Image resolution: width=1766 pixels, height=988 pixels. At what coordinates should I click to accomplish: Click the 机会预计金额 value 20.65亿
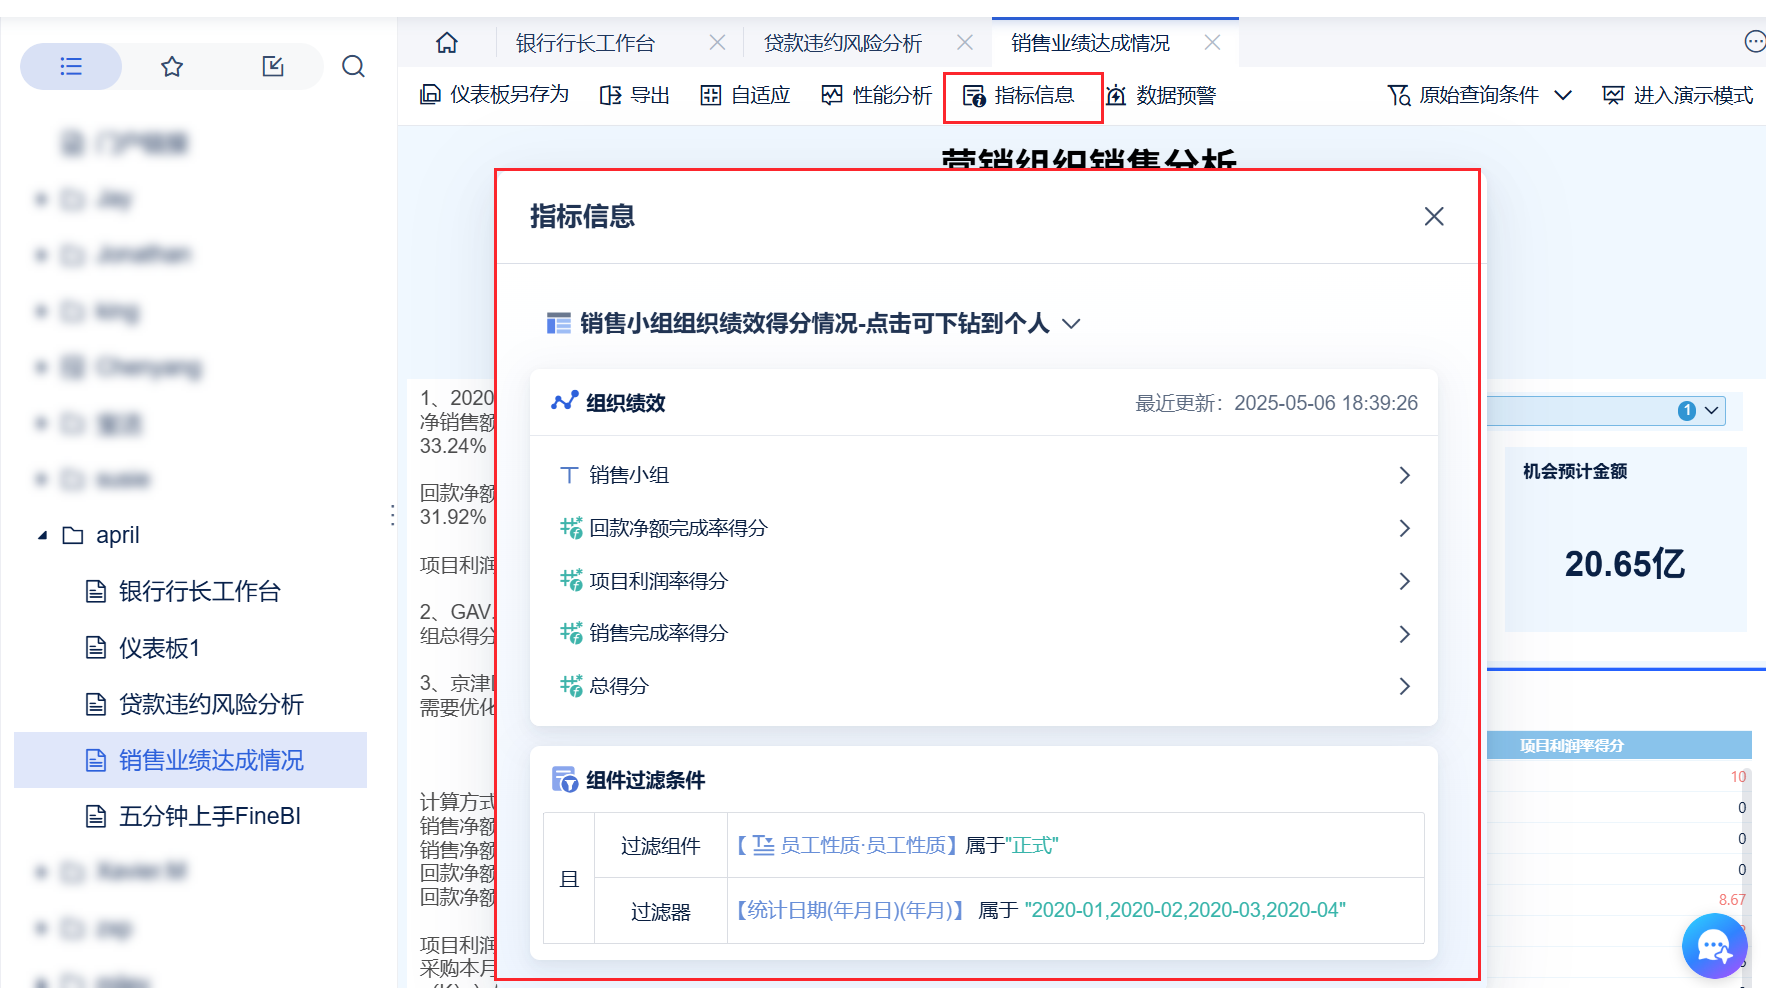point(1625,564)
